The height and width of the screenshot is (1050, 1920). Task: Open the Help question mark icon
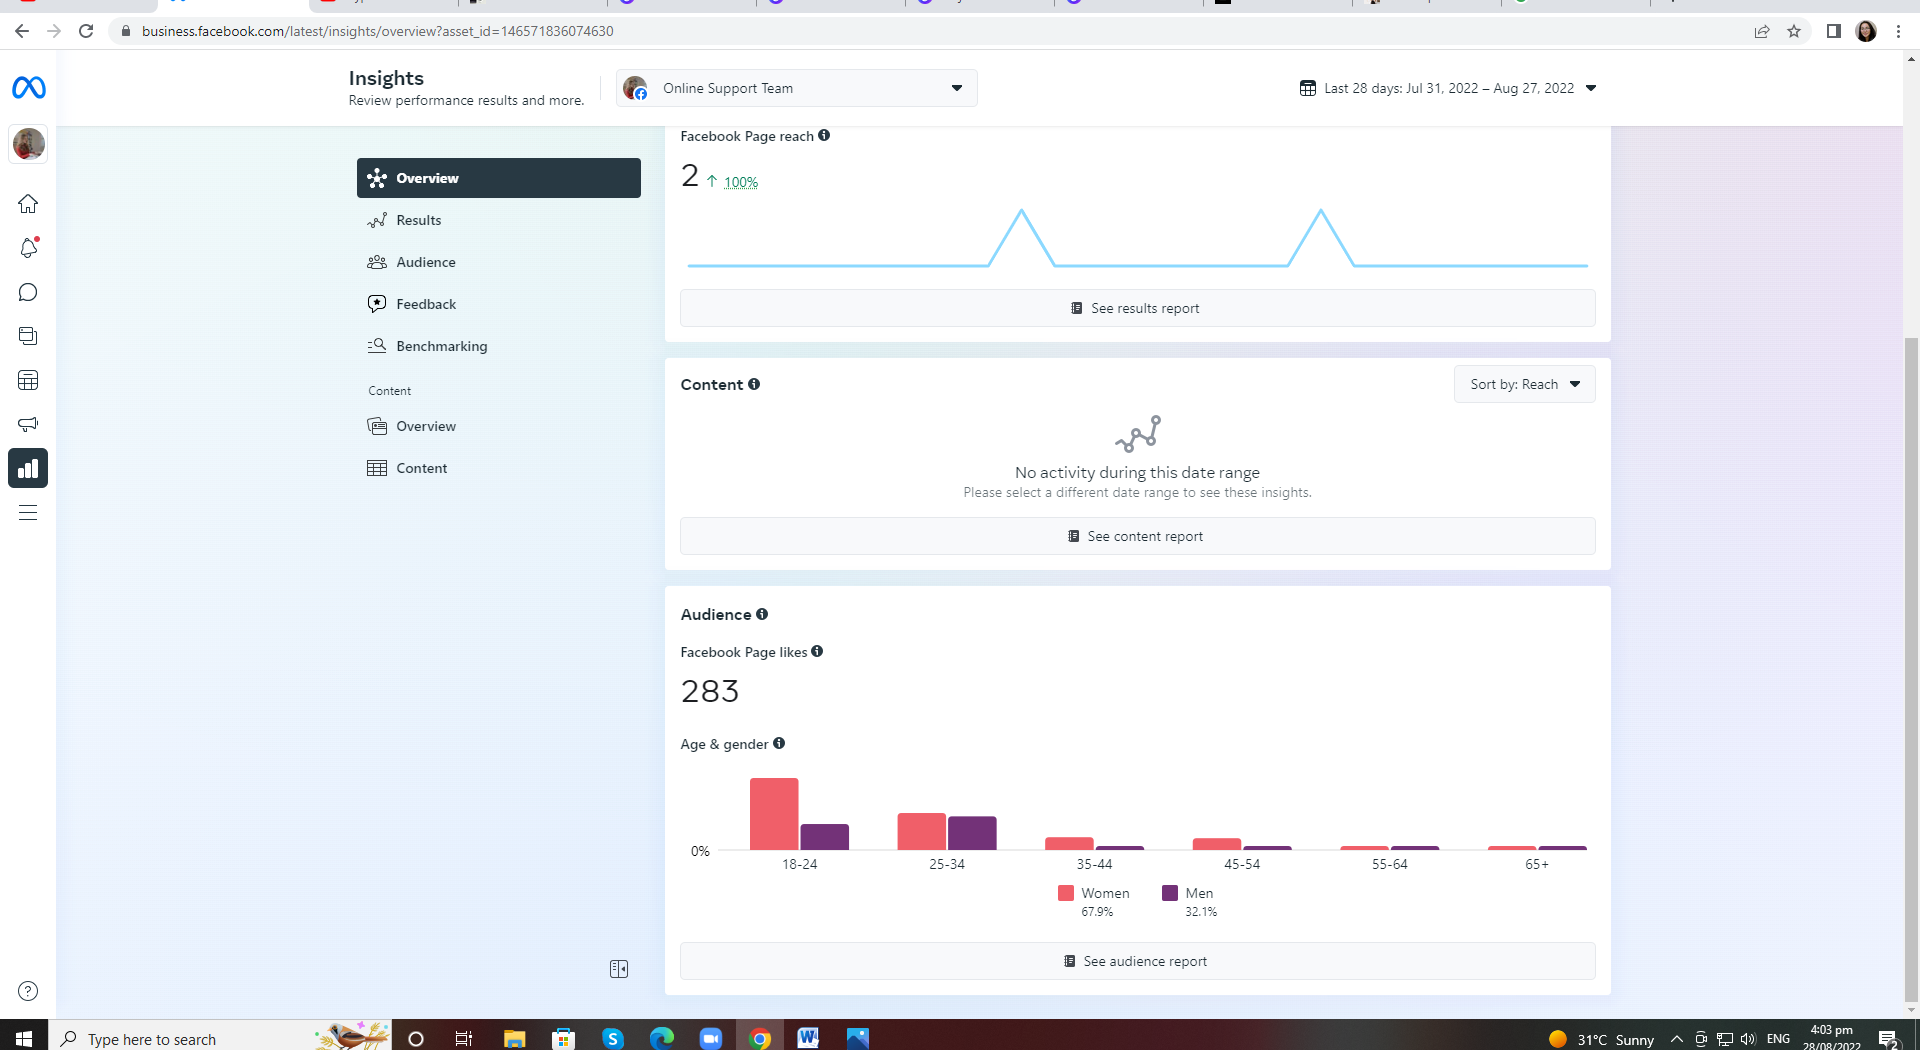pos(28,991)
